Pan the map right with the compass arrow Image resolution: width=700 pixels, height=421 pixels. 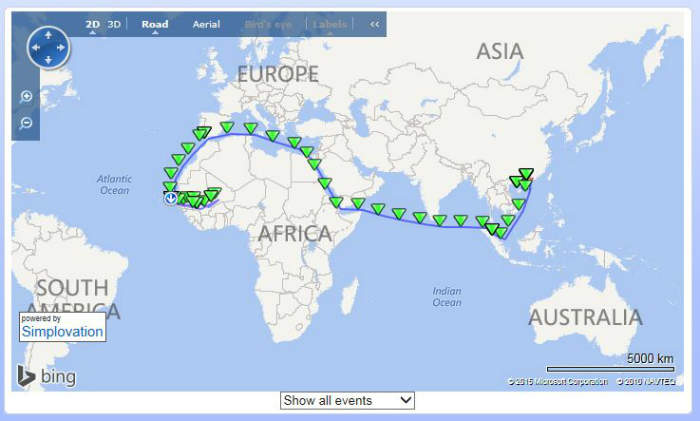pyautogui.click(x=63, y=47)
